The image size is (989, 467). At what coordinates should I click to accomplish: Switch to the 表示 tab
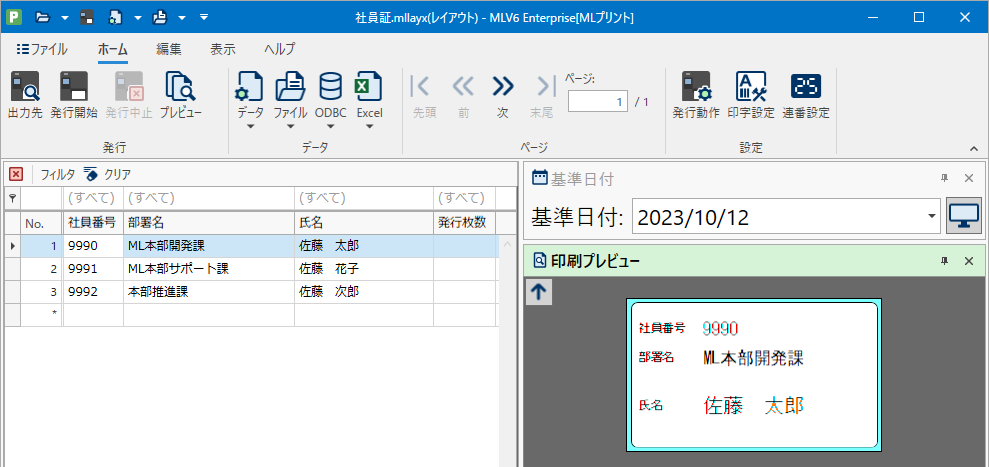[x=223, y=49]
